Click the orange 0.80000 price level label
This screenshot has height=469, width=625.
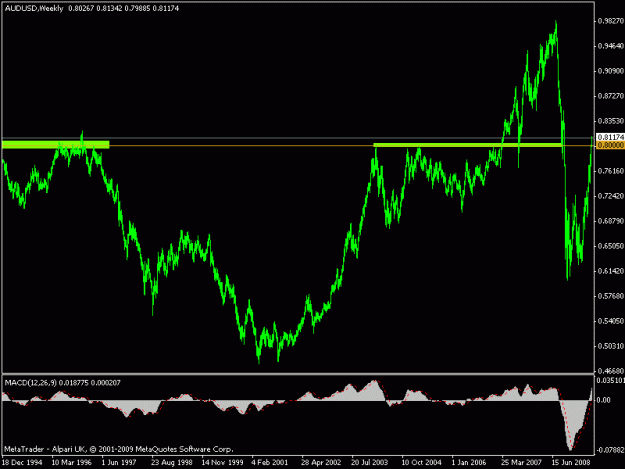tap(610, 145)
